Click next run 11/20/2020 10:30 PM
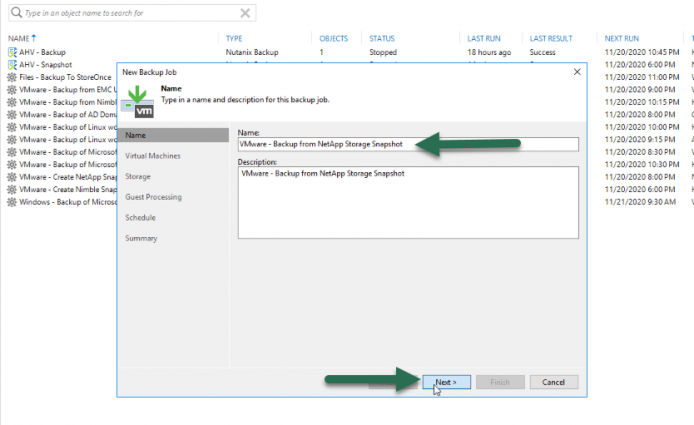694x425 pixels. click(x=642, y=164)
